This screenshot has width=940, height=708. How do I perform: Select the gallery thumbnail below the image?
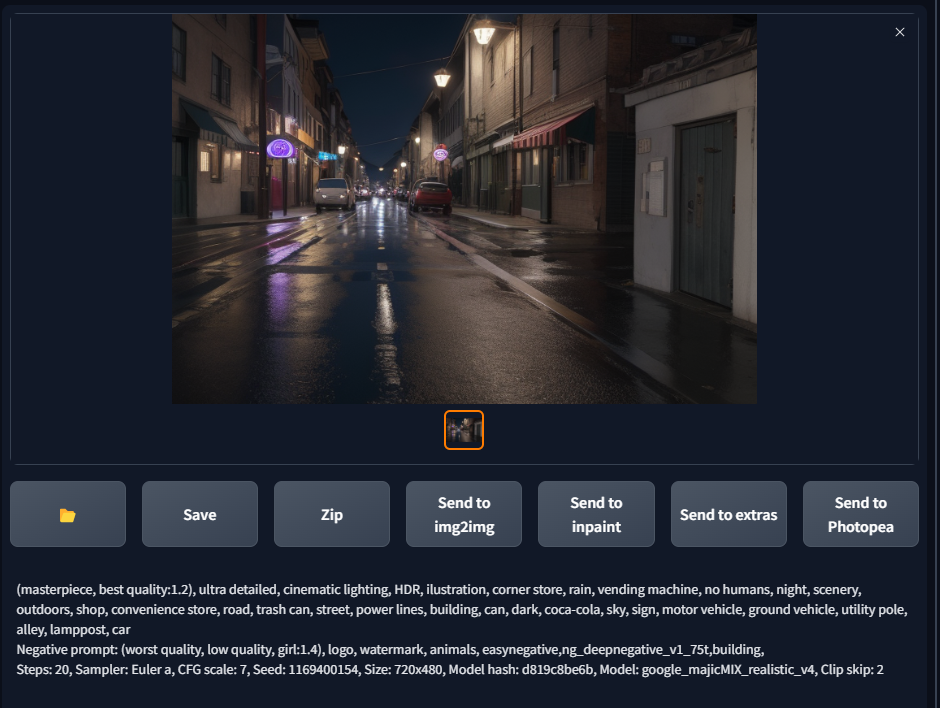464,430
